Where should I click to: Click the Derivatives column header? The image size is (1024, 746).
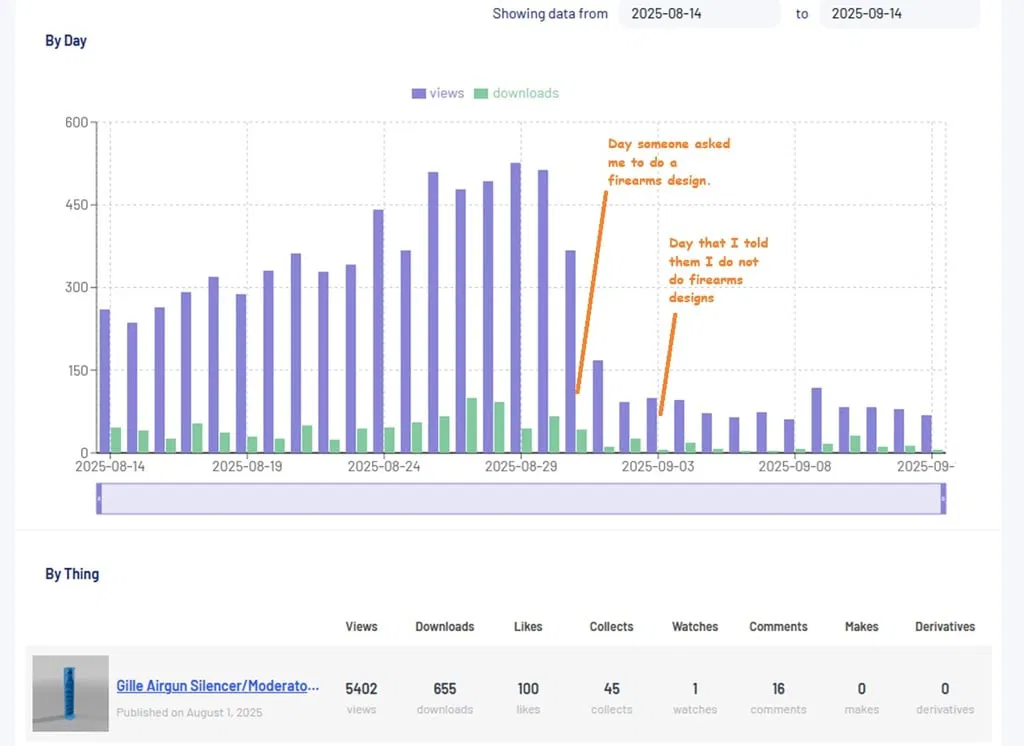(x=944, y=626)
